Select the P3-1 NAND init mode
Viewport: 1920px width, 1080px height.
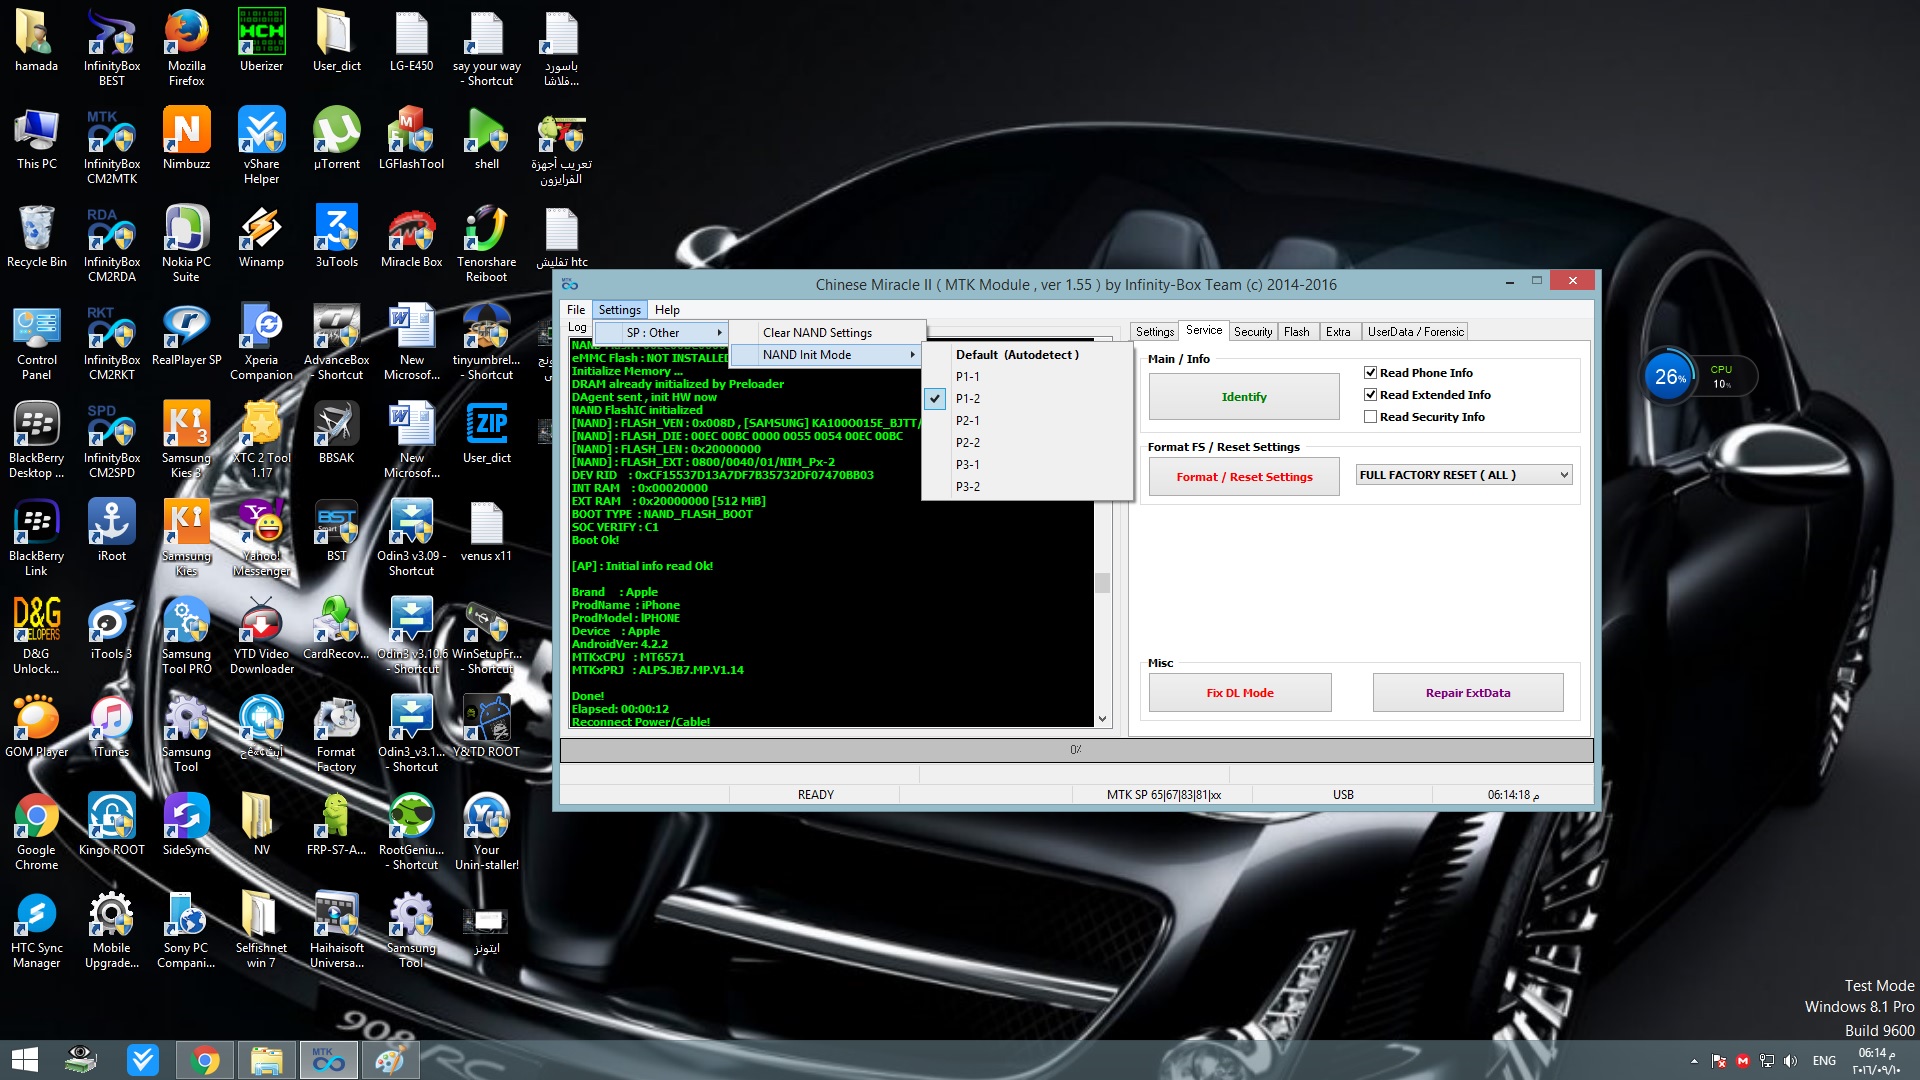pos(1027,465)
